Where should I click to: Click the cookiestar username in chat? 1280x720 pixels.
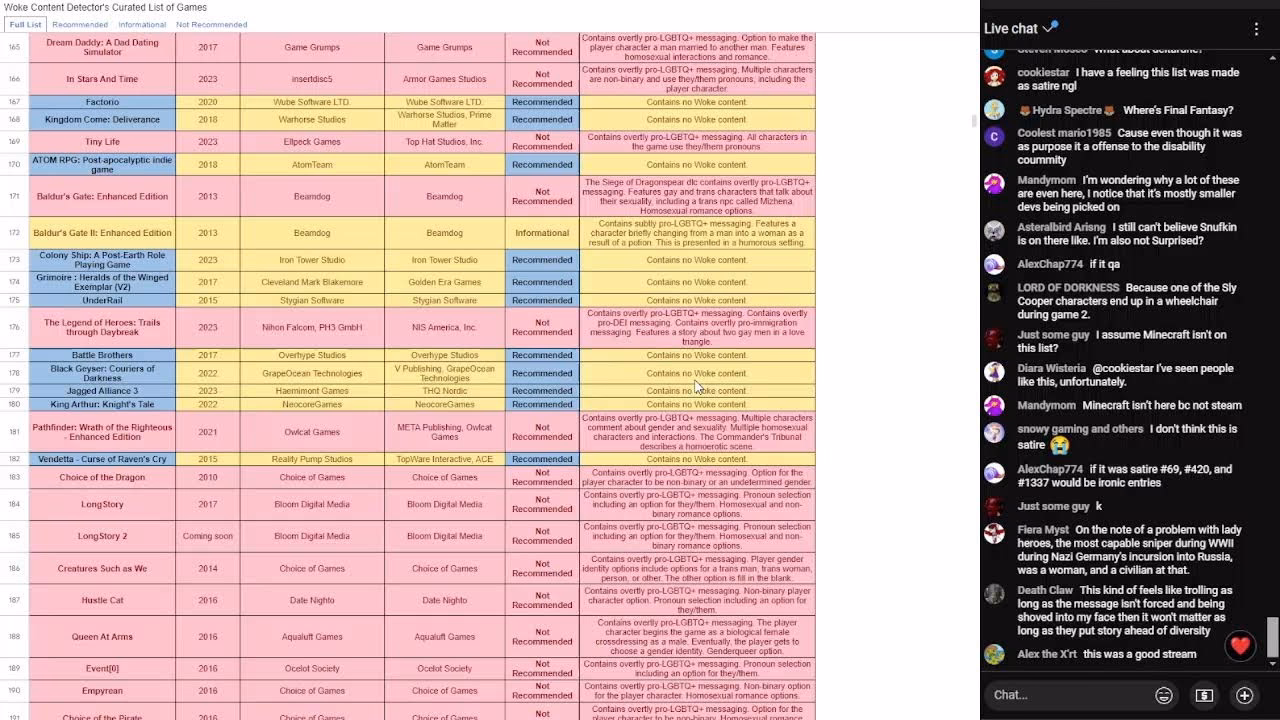(x=1043, y=73)
